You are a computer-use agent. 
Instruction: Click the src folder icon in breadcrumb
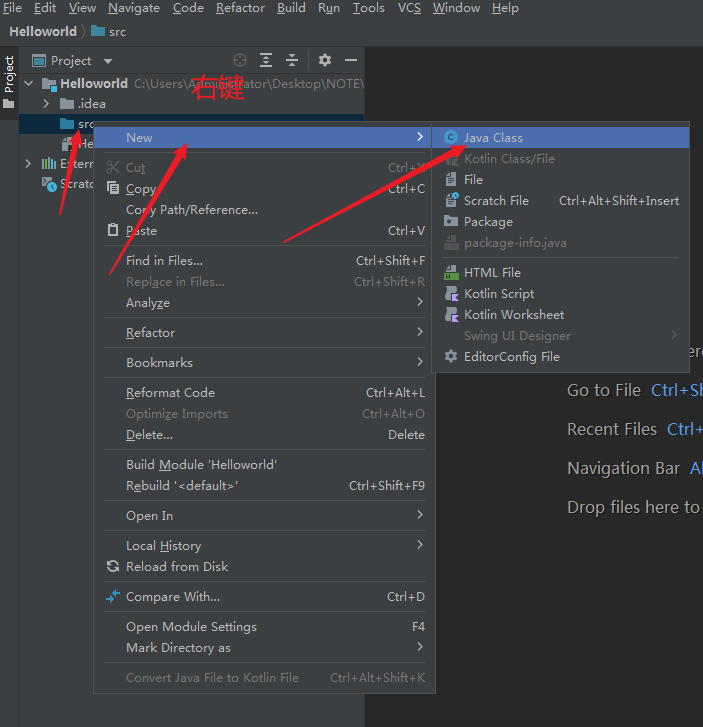[x=98, y=32]
